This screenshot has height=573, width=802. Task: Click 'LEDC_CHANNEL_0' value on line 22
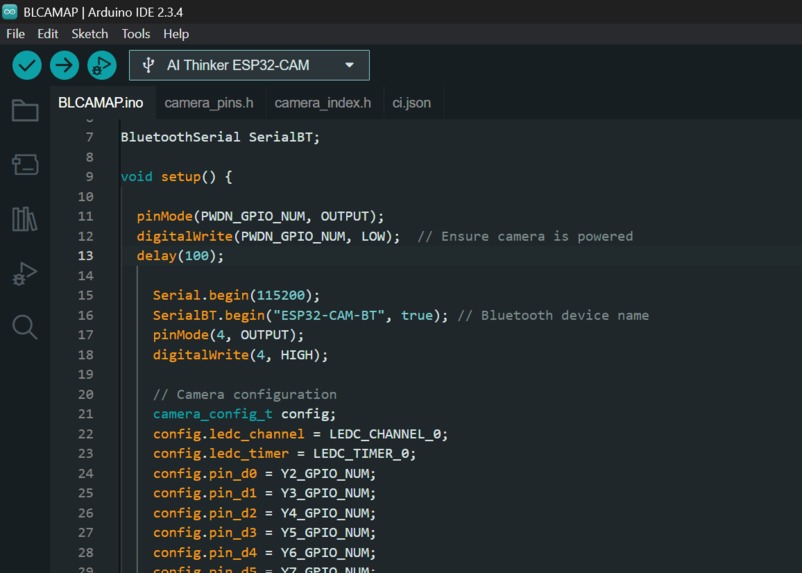pos(385,434)
